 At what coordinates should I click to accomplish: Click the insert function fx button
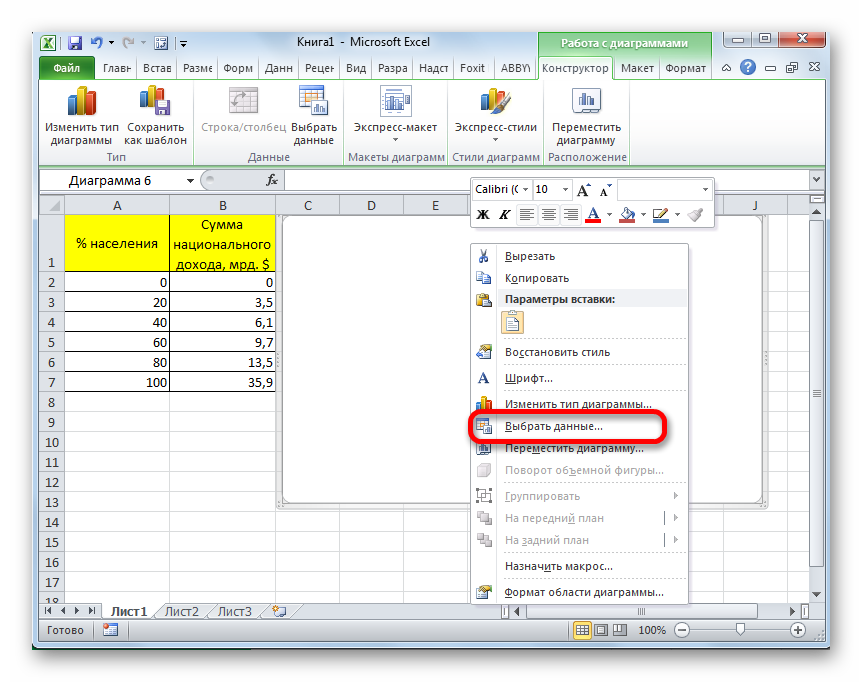pos(272,180)
